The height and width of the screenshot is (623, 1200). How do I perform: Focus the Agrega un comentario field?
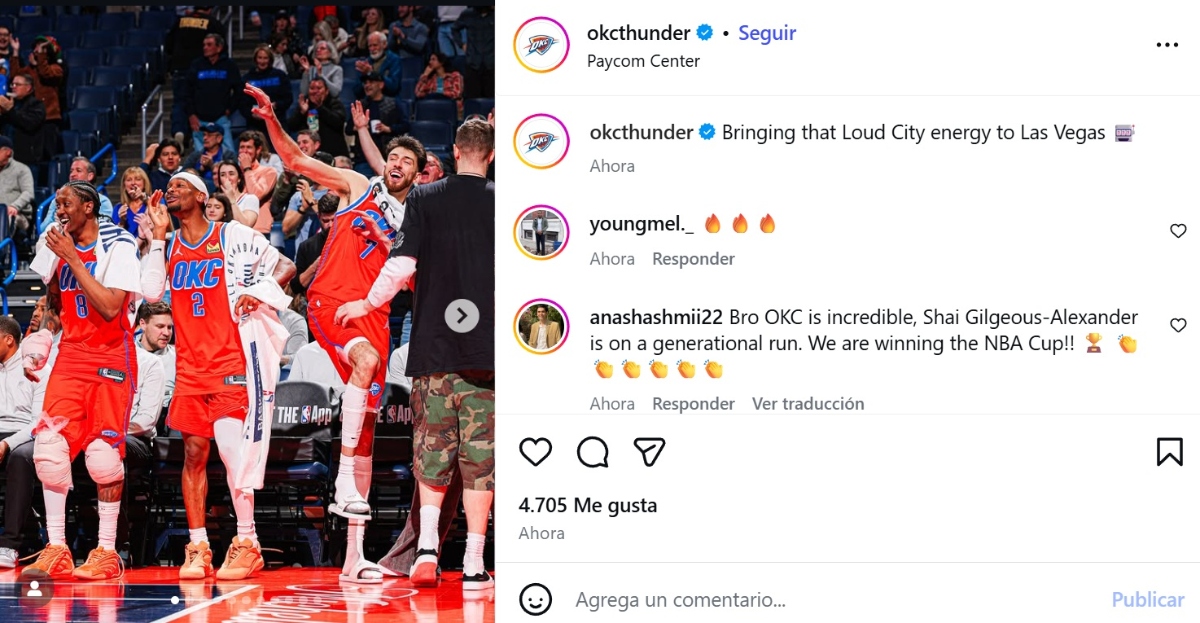tap(835, 600)
